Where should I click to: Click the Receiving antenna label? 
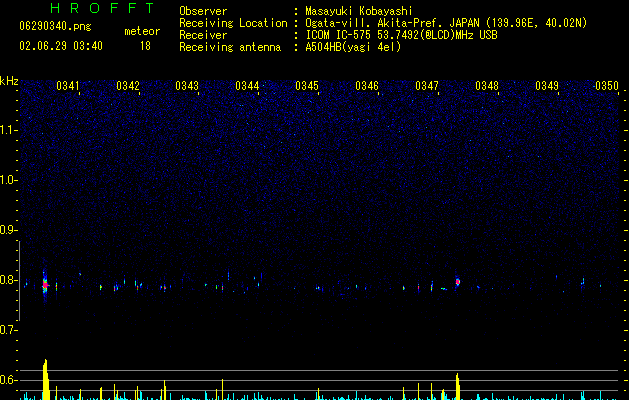click(230, 47)
